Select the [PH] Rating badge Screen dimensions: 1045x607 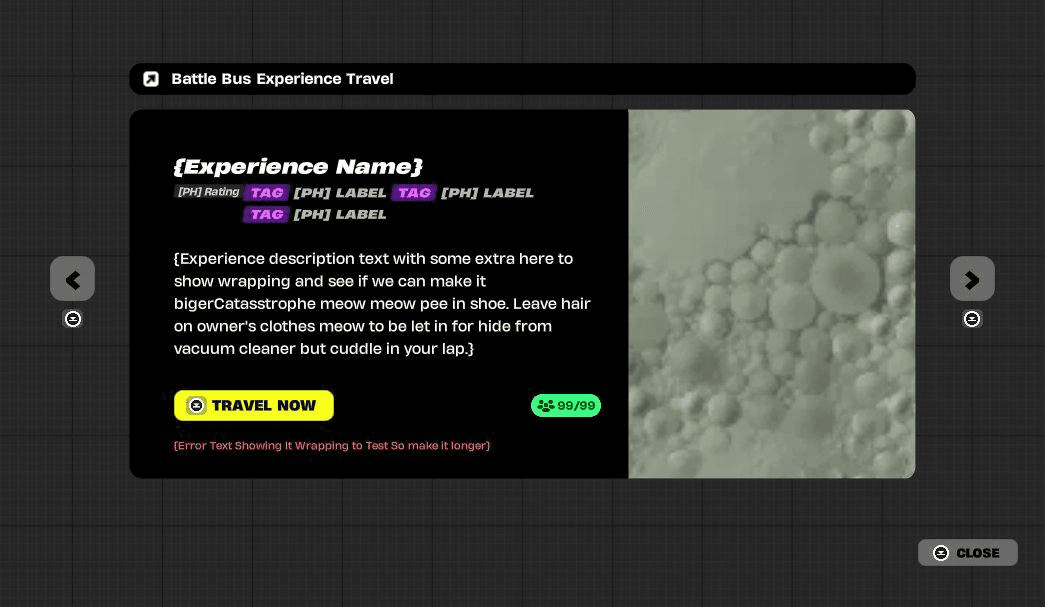(208, 192)
